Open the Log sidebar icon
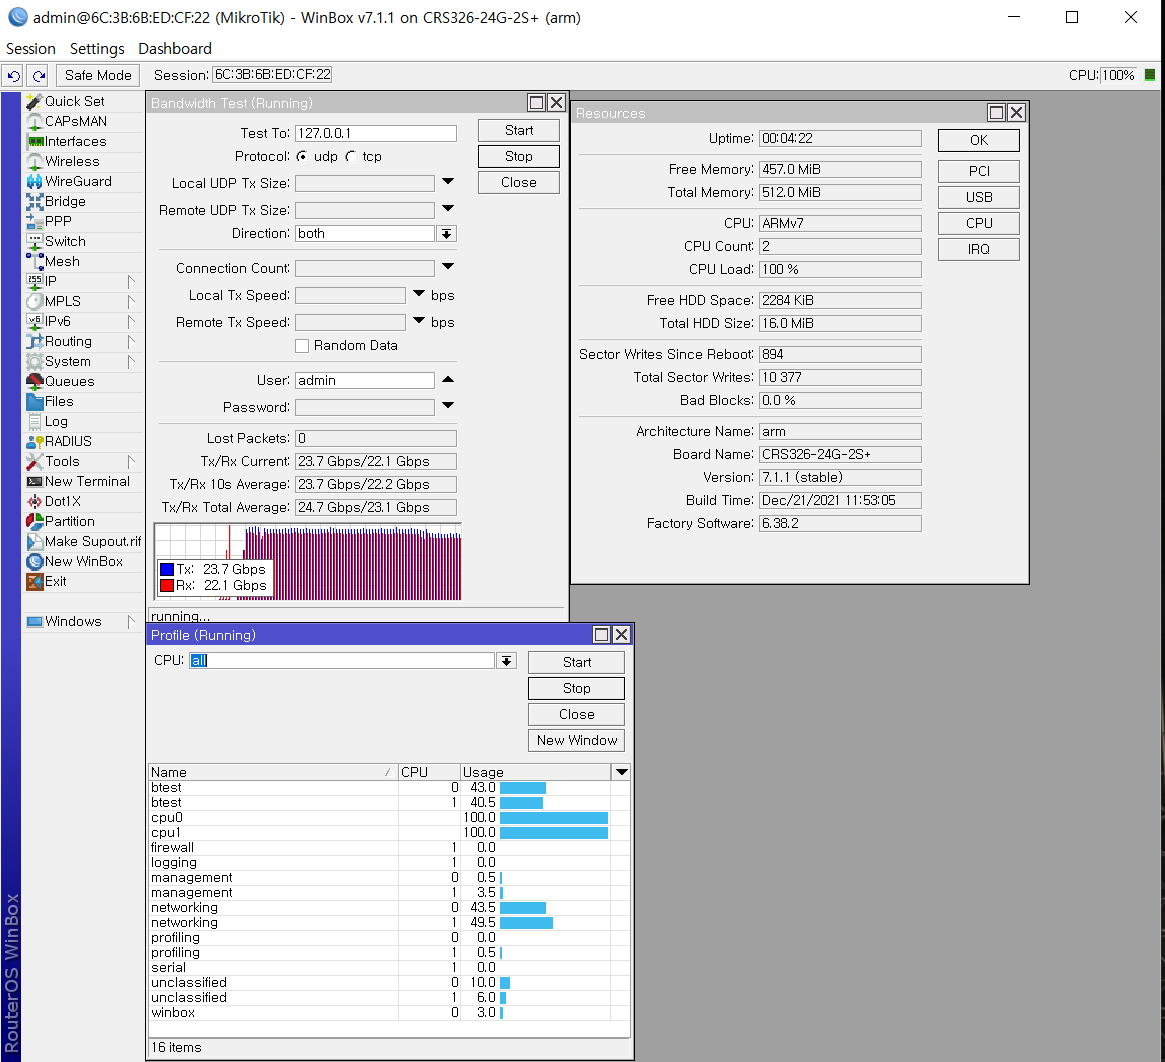1165x1062 pixels. pos(34,421)
